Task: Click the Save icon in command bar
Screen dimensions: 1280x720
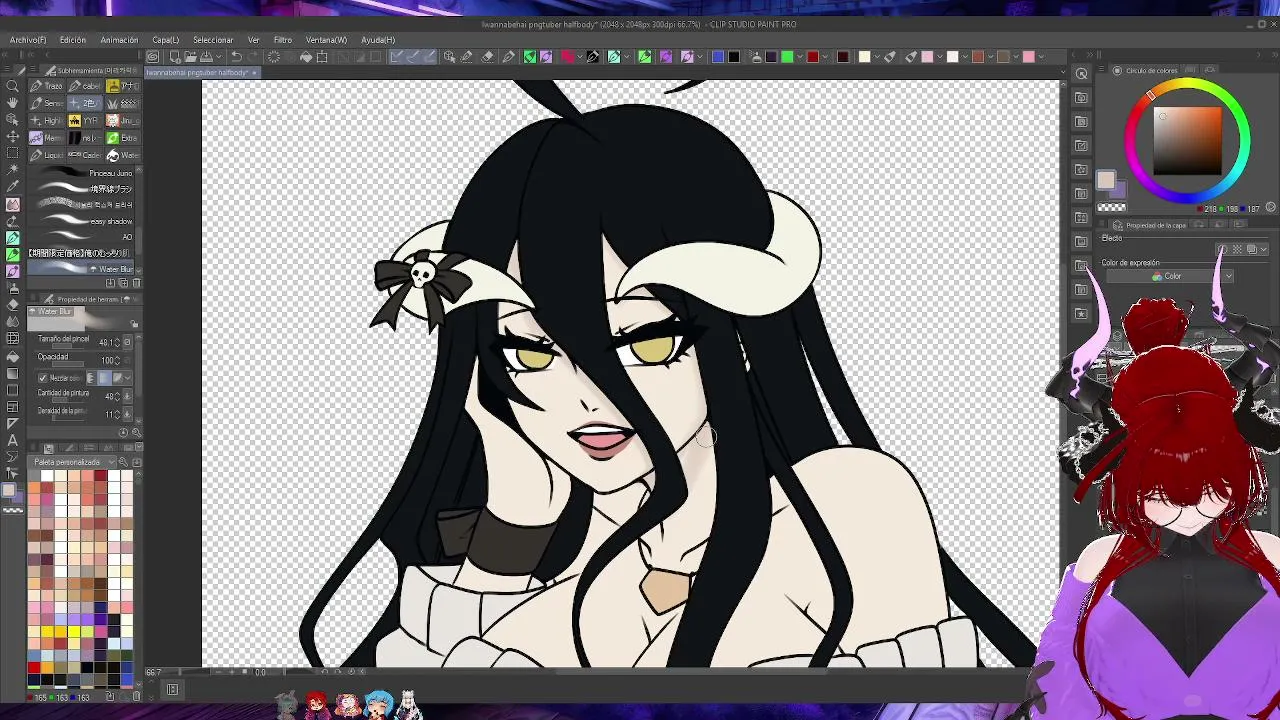Action: tap(205, 57)
